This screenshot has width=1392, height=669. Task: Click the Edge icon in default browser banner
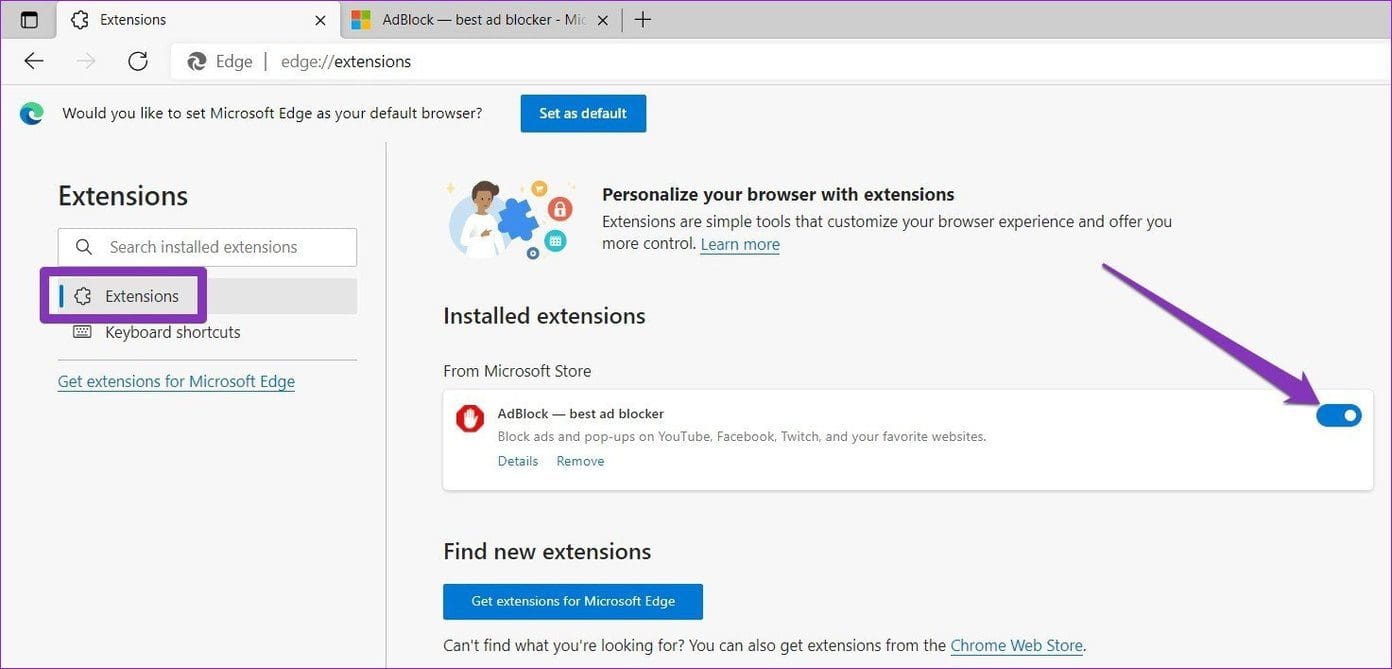(x=32, y=114)
